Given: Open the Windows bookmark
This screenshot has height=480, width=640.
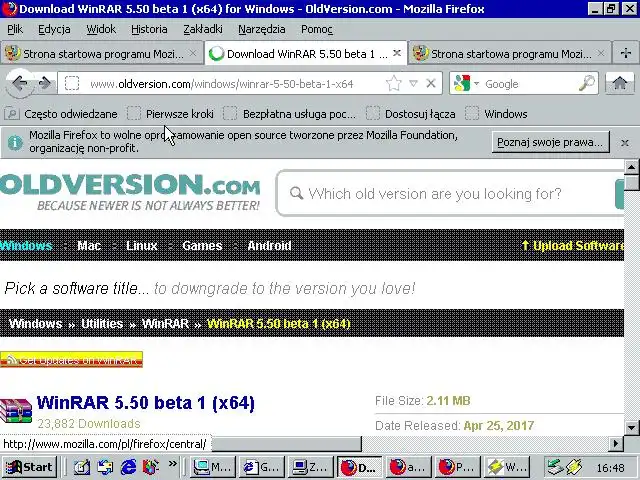Looking at the screenshot, I should [496, 114].
